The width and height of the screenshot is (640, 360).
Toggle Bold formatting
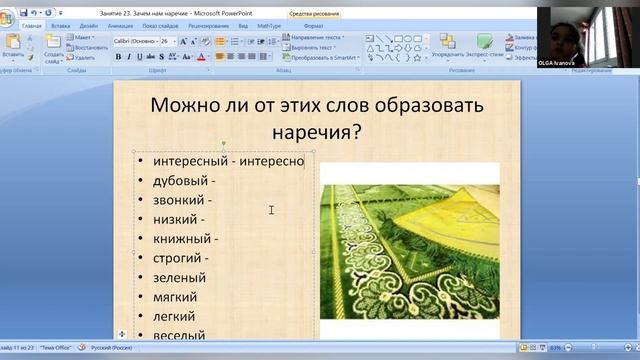click(118, 57)
